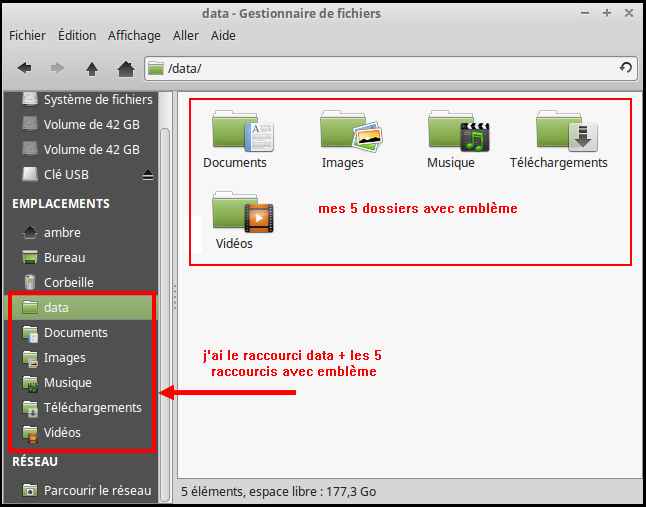Click the Back arrow toolbar button

click(25, 69)
